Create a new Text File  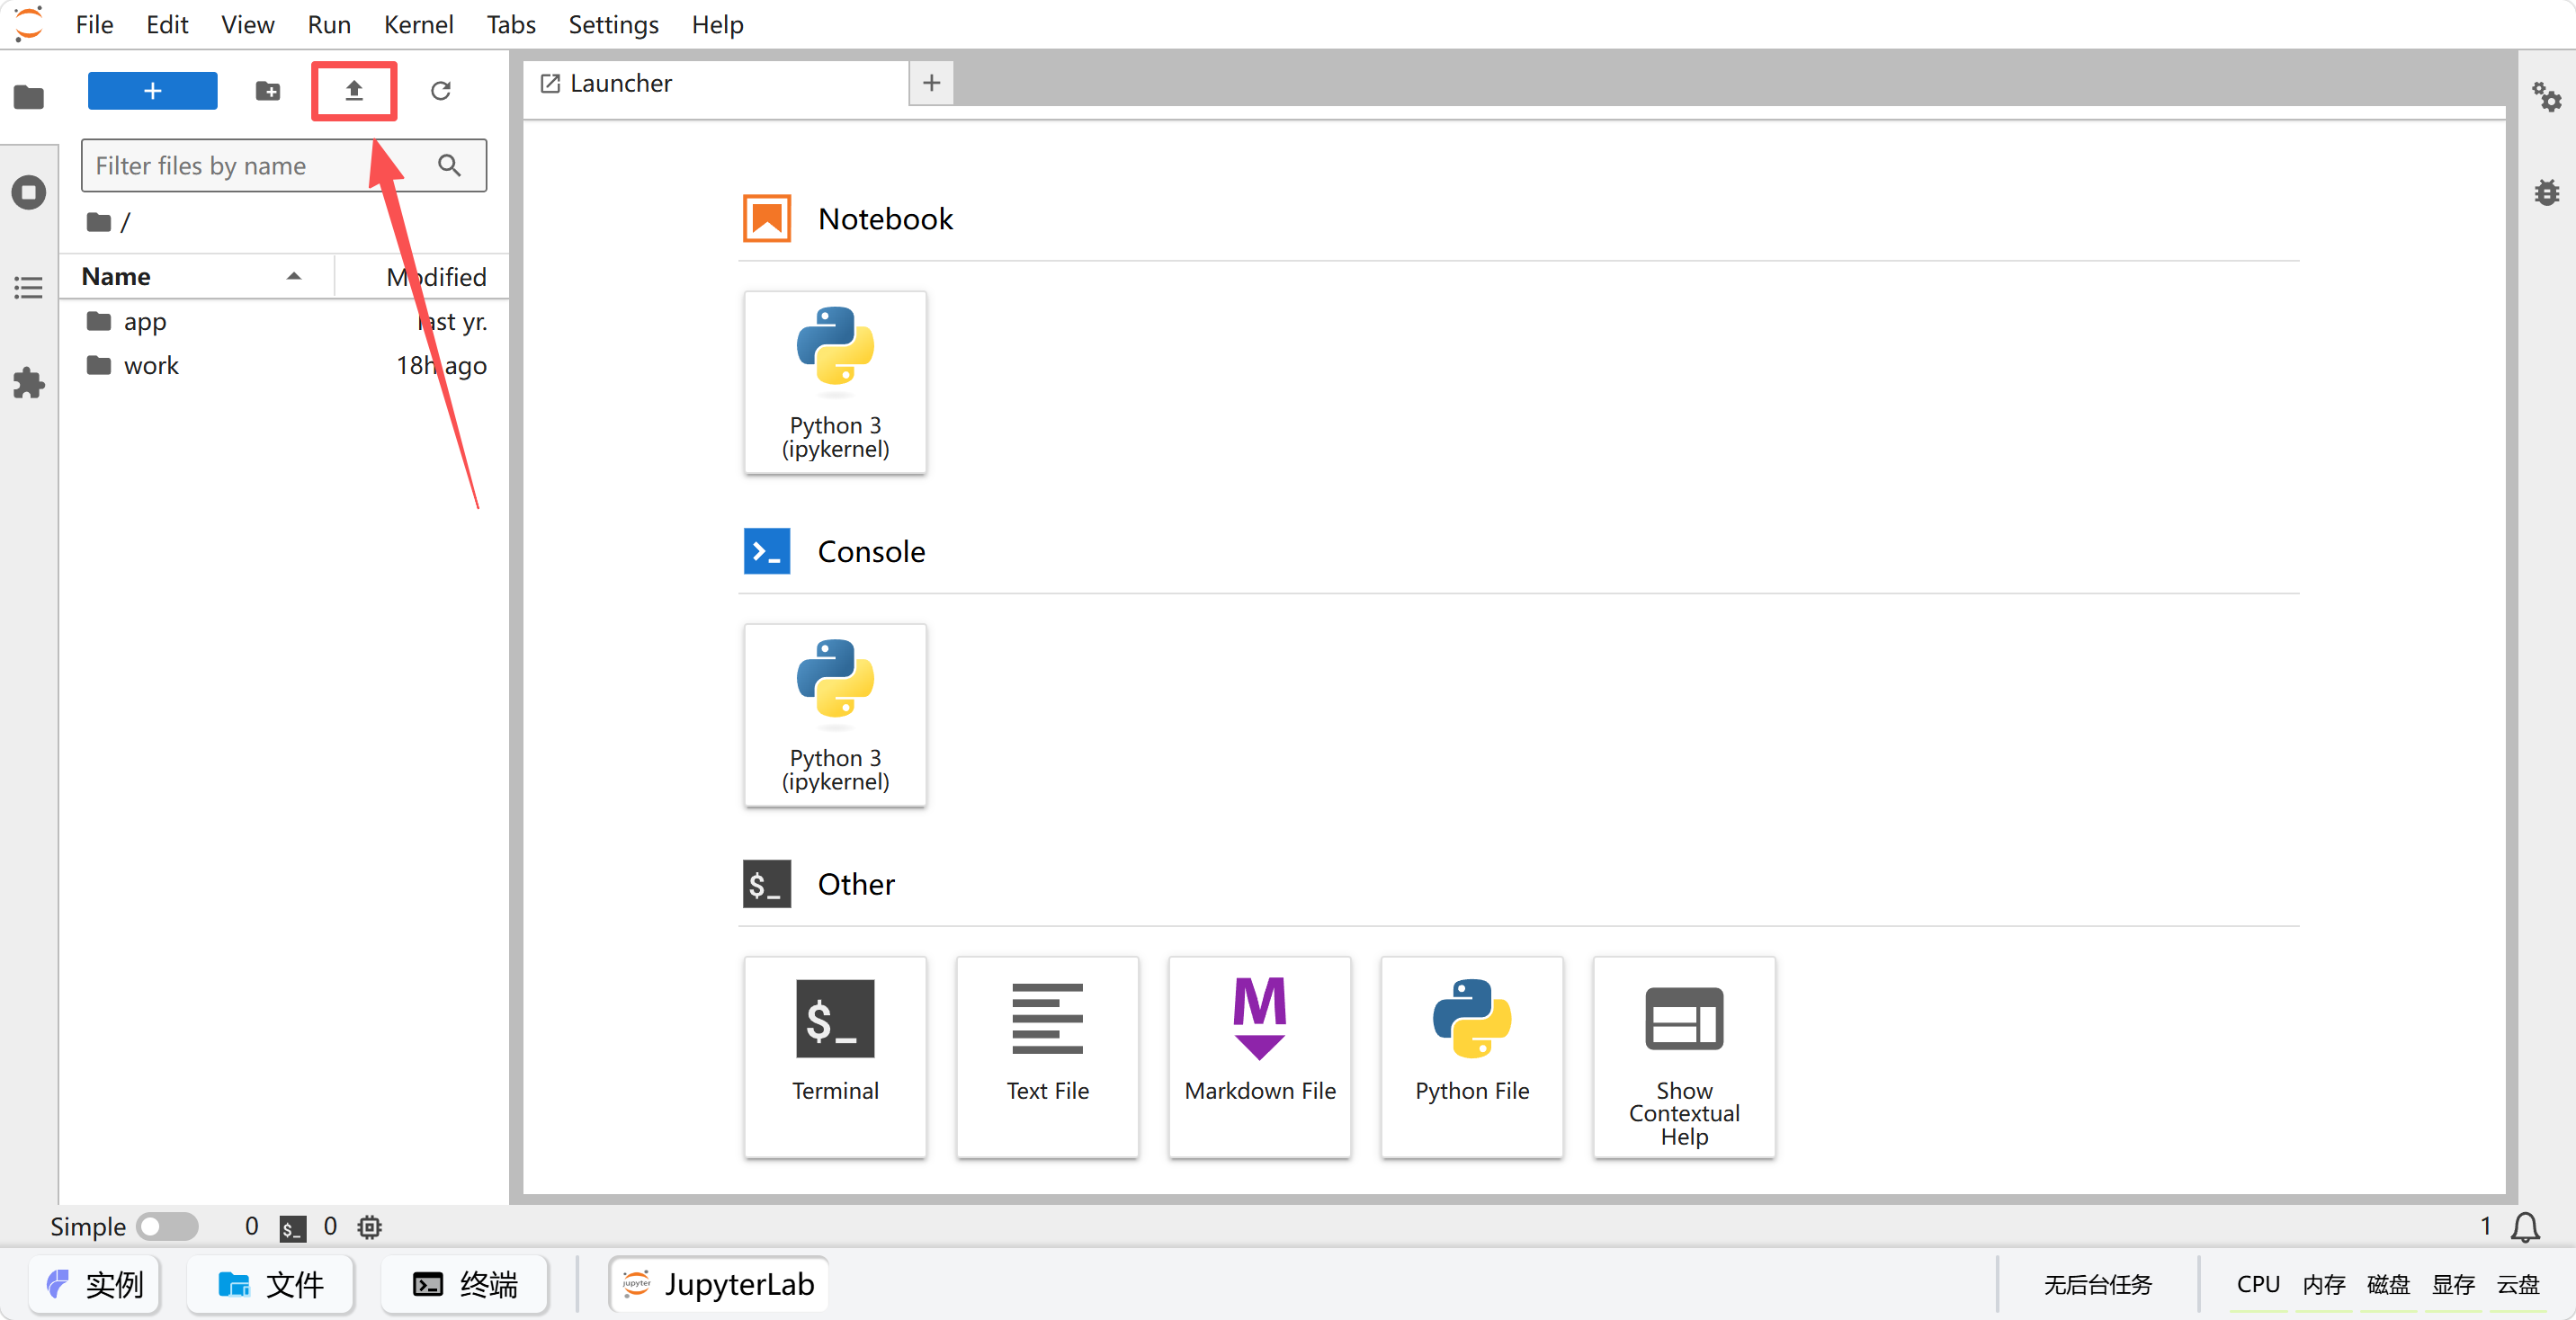click(x=1047, y=1057)
